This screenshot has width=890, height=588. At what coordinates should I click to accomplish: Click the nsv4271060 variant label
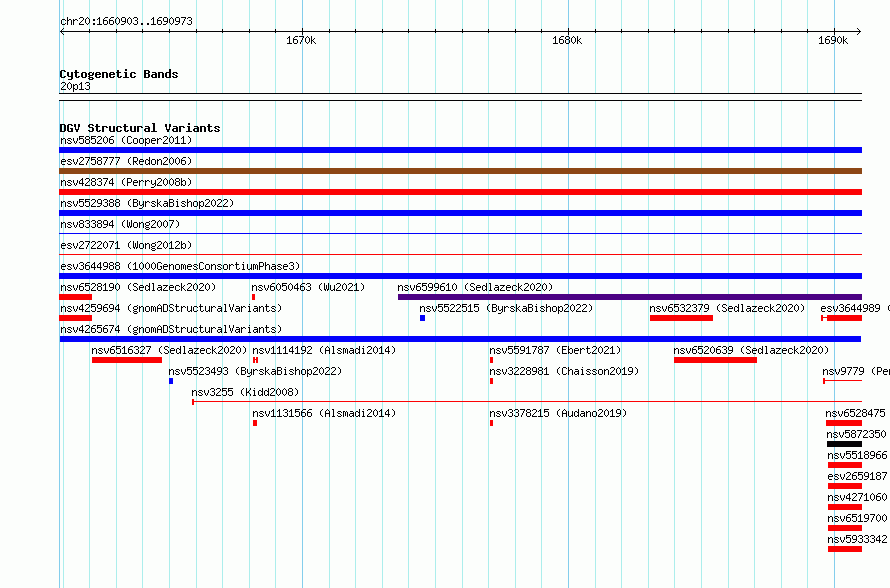tap(857, 497)
